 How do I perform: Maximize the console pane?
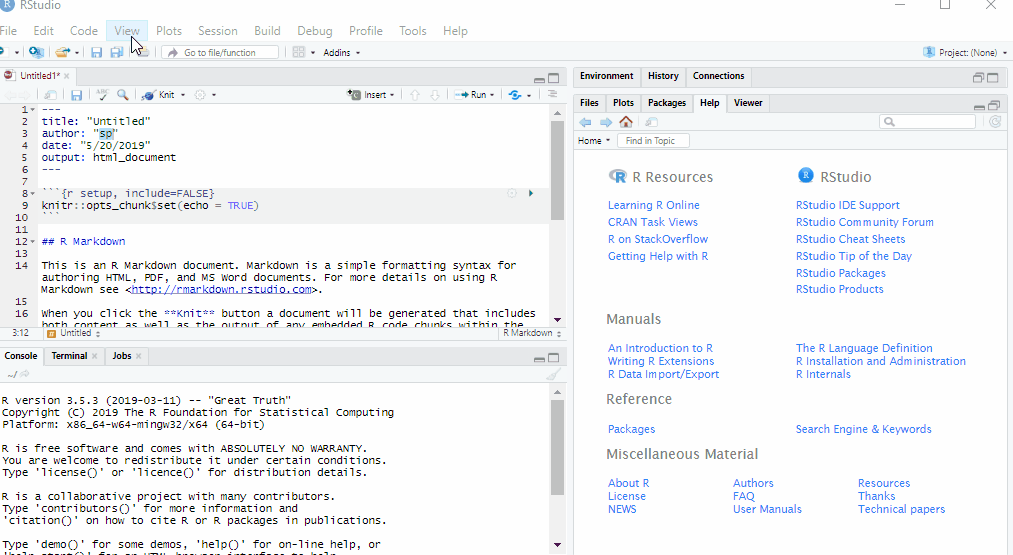[554, 358]
